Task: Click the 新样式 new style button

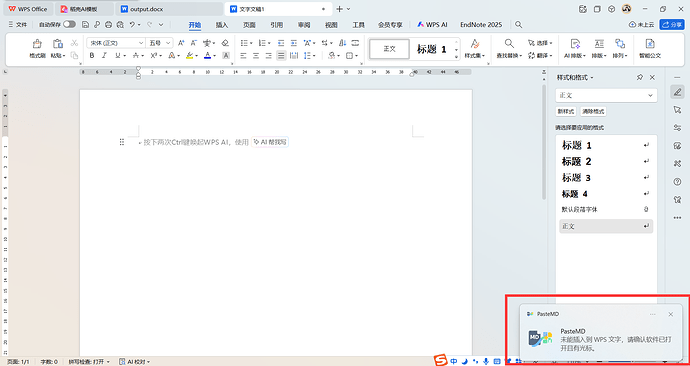Action: click(x=566, y=112)
